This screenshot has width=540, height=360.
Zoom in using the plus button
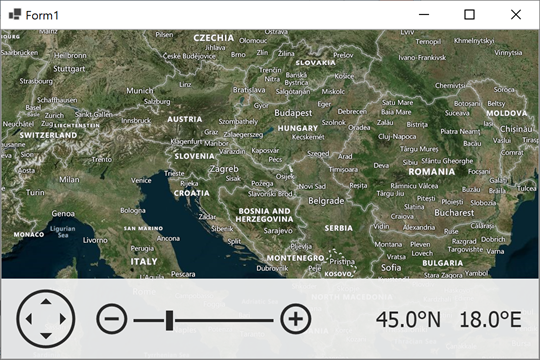[x=295, y=319]
